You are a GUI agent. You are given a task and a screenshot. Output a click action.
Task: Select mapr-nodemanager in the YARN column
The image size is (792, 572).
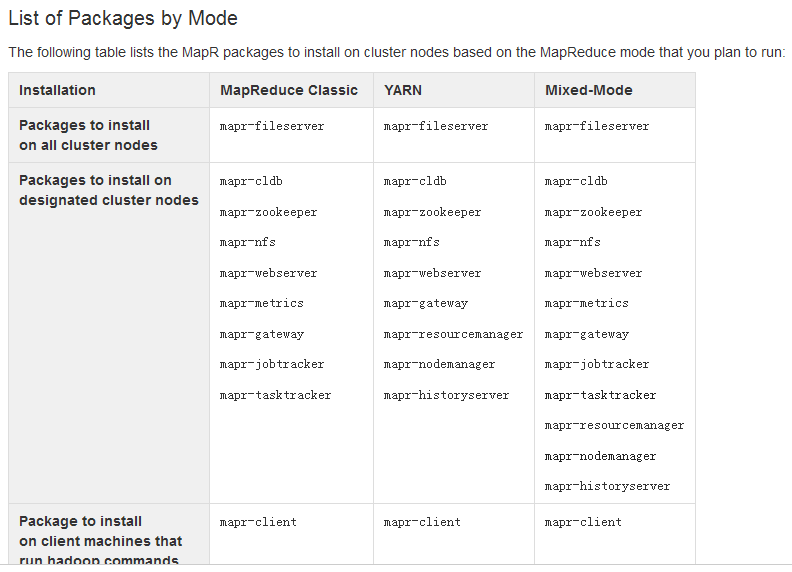point(439,364)
